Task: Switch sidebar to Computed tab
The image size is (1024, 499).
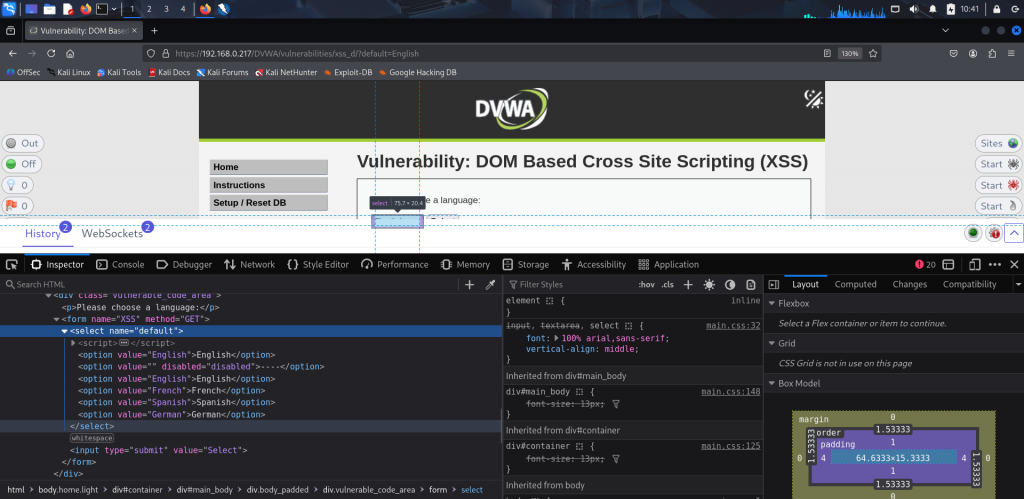Action: tap(856, 284)
